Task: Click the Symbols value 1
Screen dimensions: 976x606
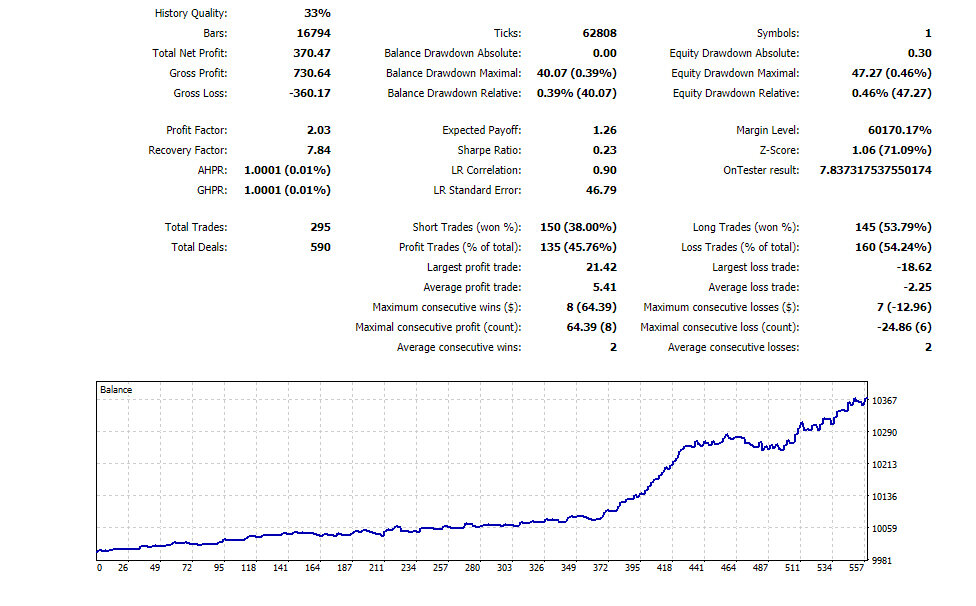Action: coord(928,33)
